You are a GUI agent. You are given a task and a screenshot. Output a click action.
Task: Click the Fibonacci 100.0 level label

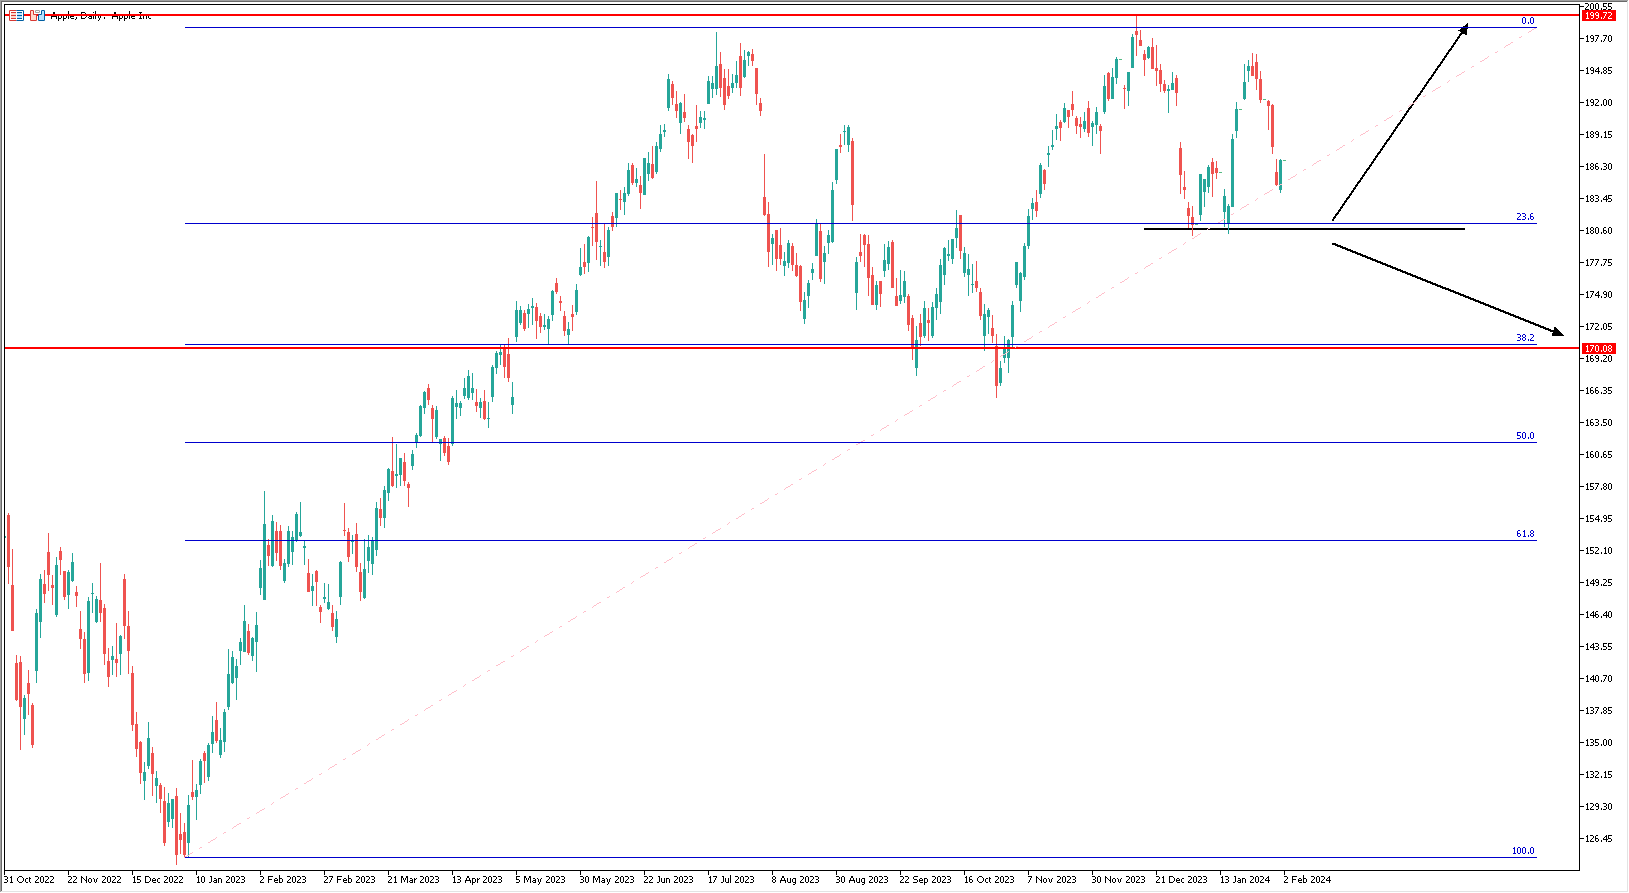1523,851
